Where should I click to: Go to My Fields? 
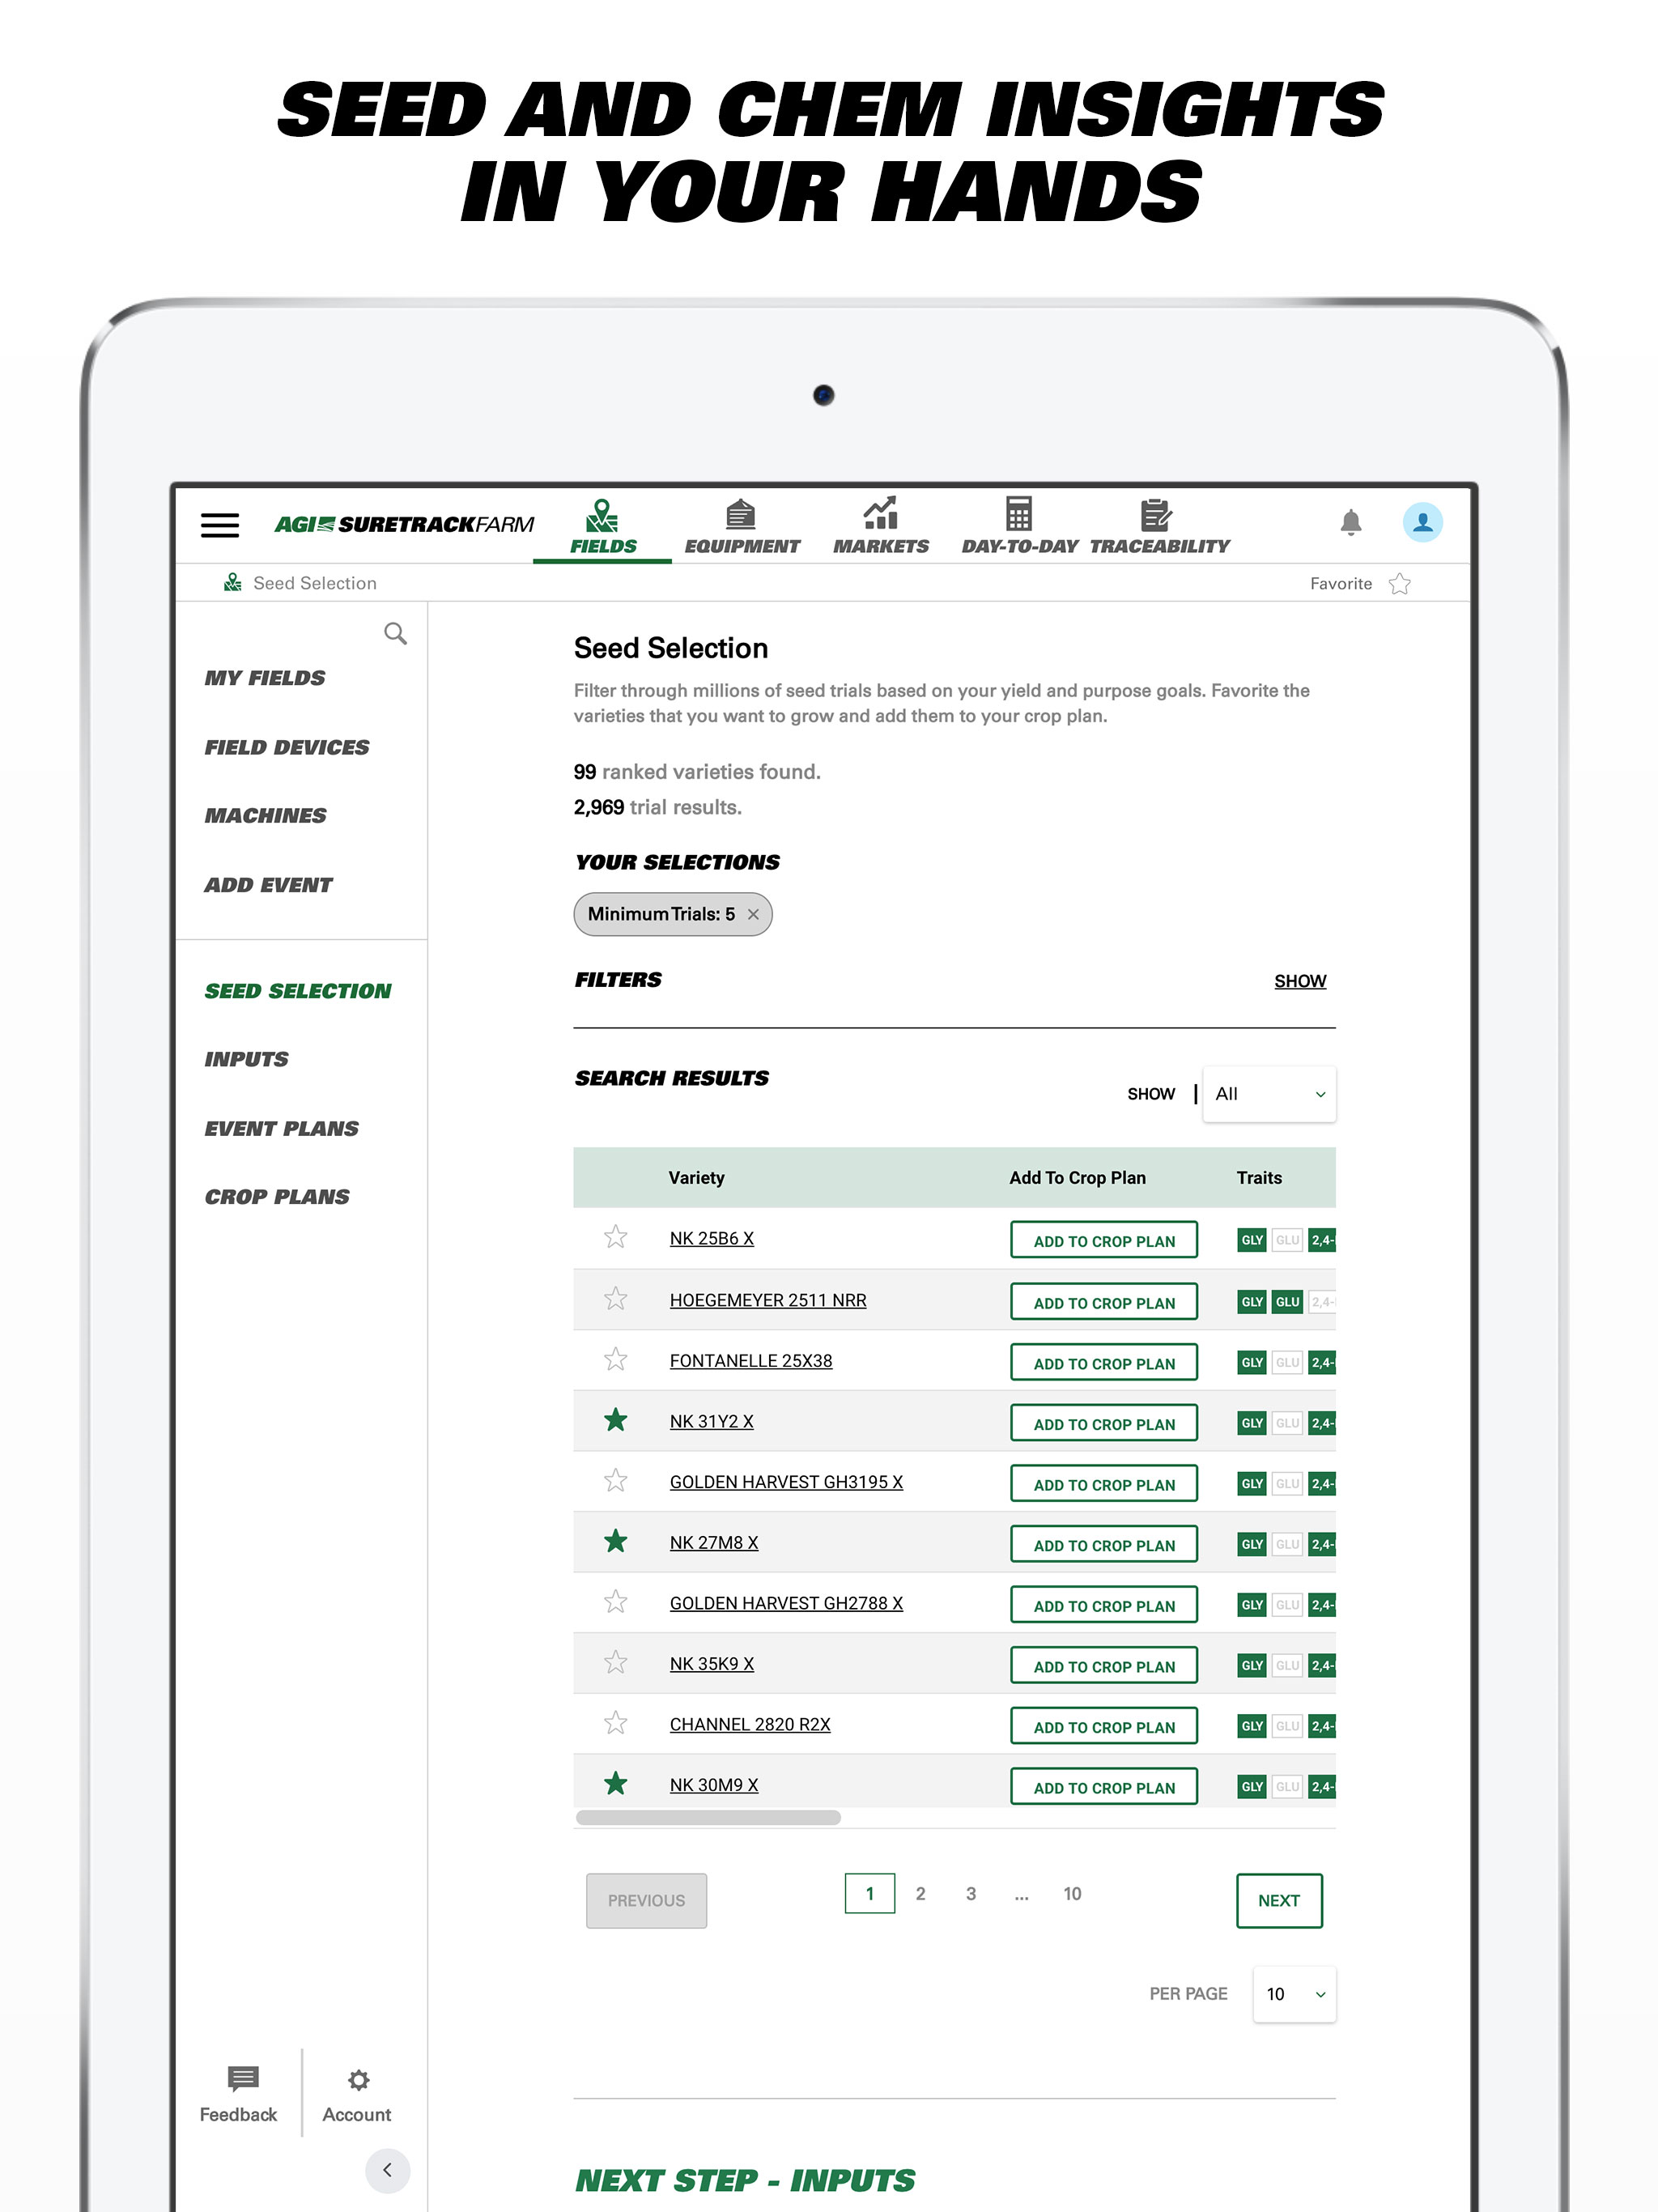[265, 678]
